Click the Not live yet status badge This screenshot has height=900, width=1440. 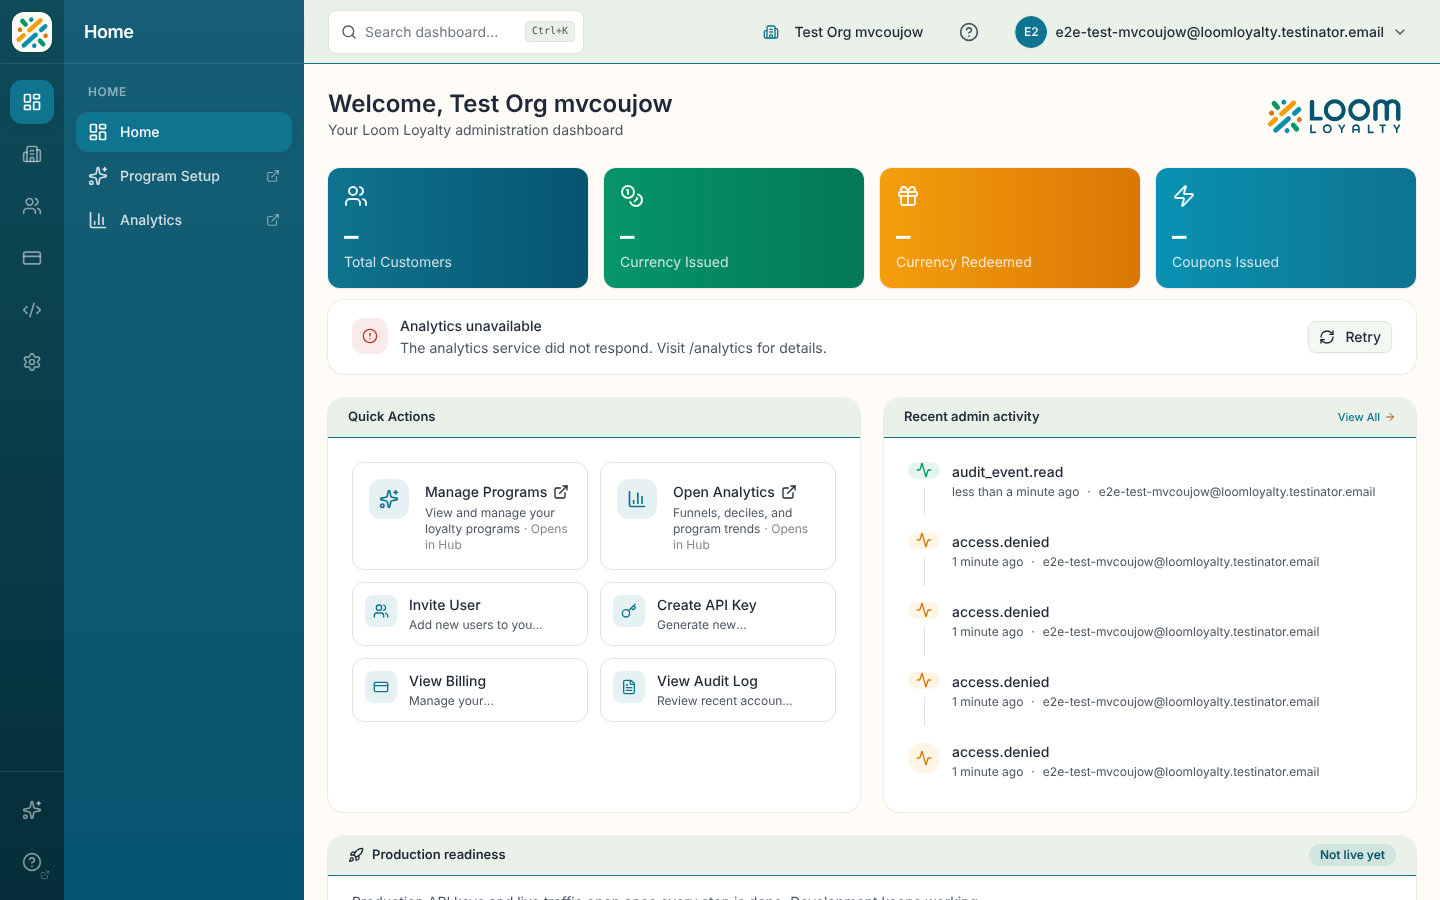click(x=1352, y=855)
